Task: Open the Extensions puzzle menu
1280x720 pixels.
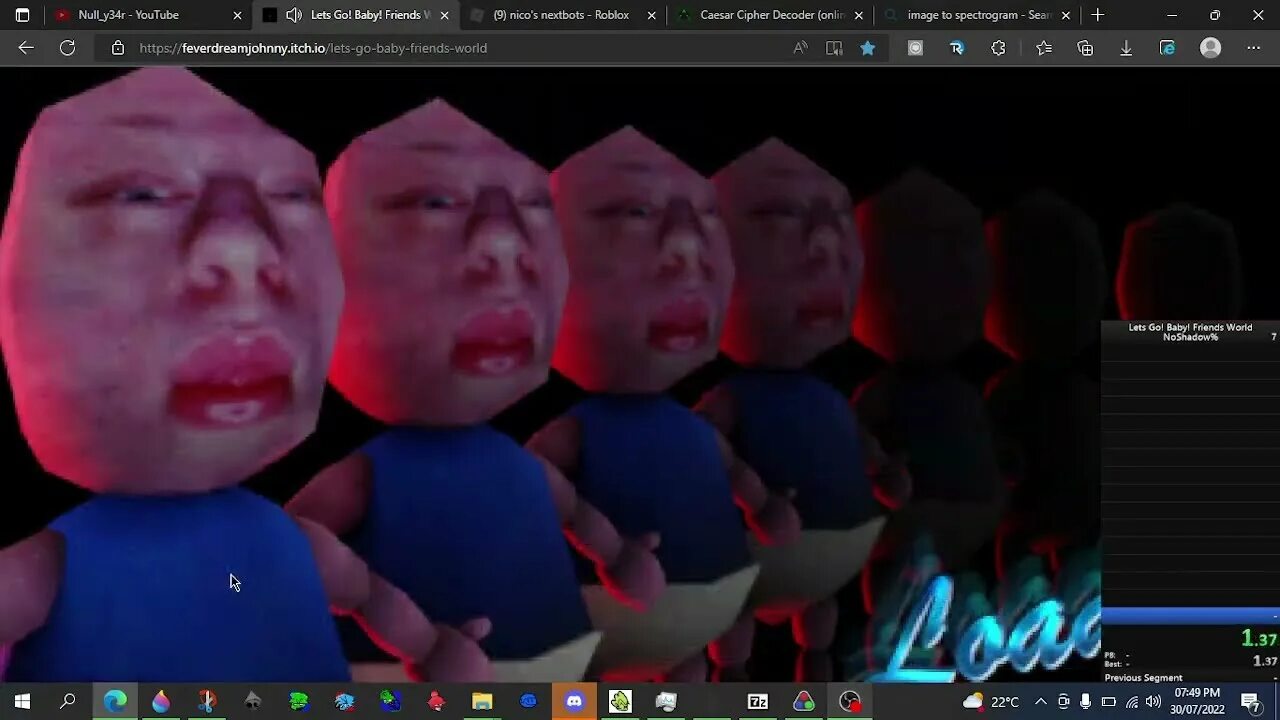Action: 998,48
